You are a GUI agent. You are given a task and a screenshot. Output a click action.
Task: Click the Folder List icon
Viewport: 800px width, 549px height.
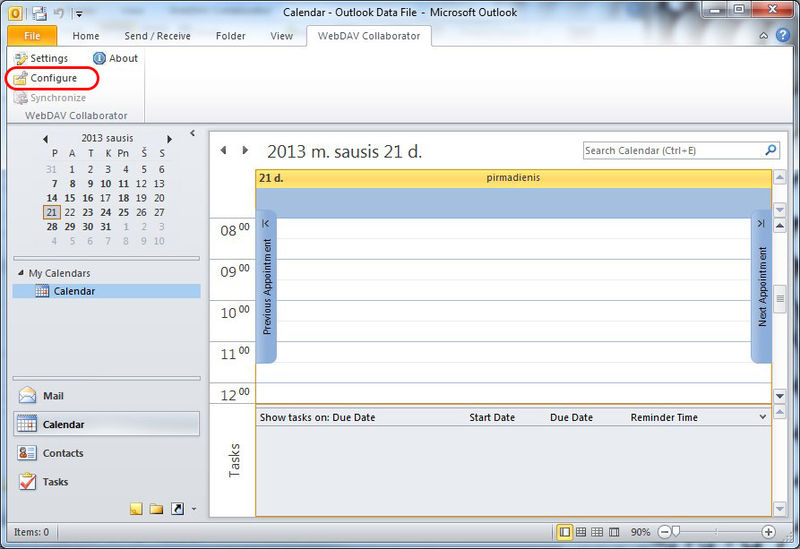click(x=157, y=509)
